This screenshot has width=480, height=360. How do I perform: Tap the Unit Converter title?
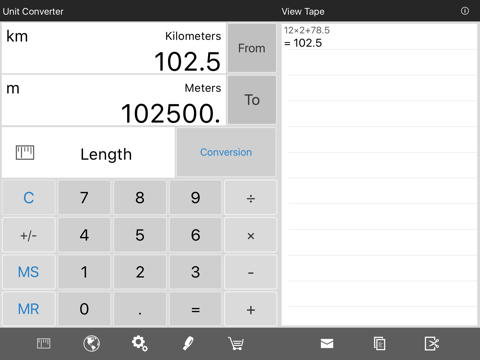33,11
